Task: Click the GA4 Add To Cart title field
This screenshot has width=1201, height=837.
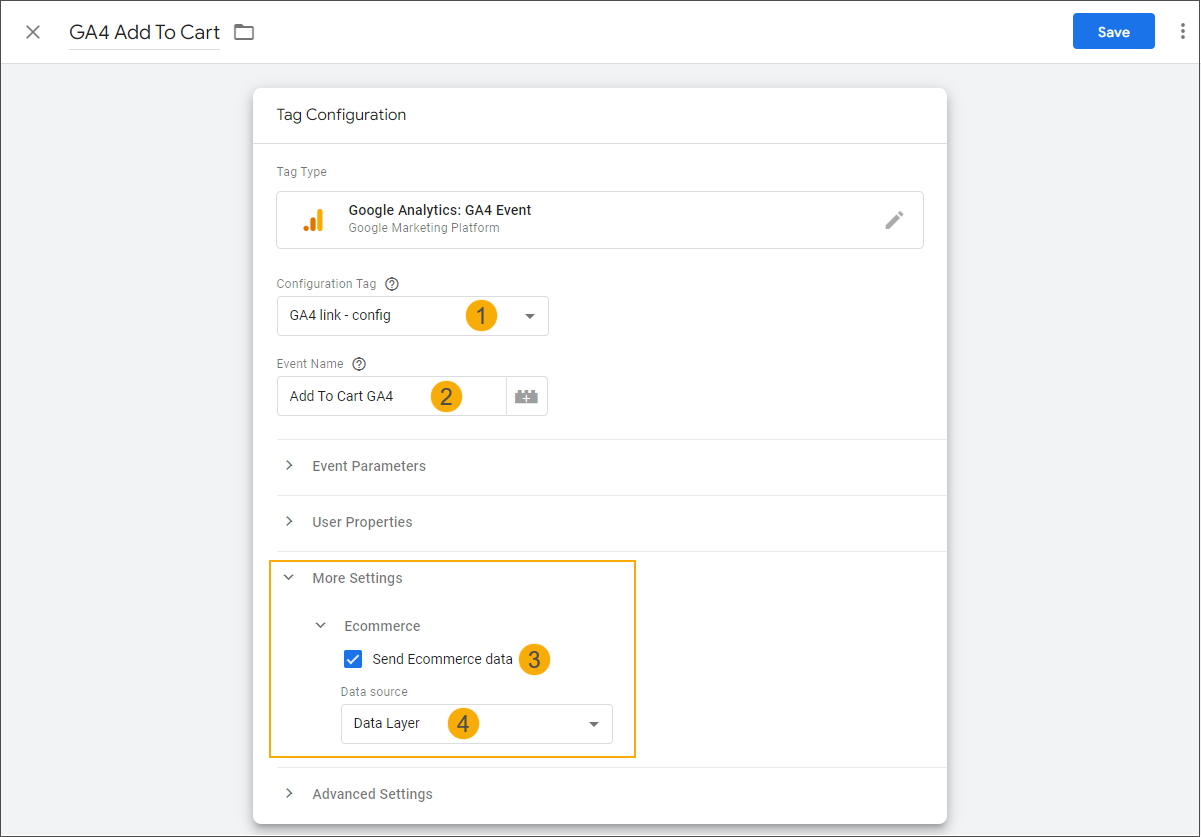Action: click(143, 31)
